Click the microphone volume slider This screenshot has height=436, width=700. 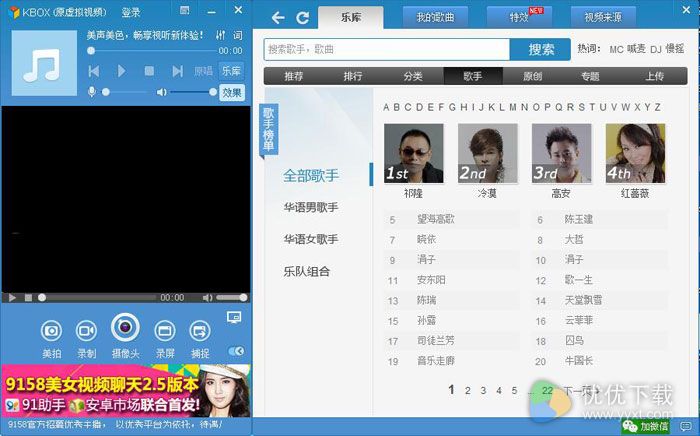pyautogui.click(x=126, y=92)
